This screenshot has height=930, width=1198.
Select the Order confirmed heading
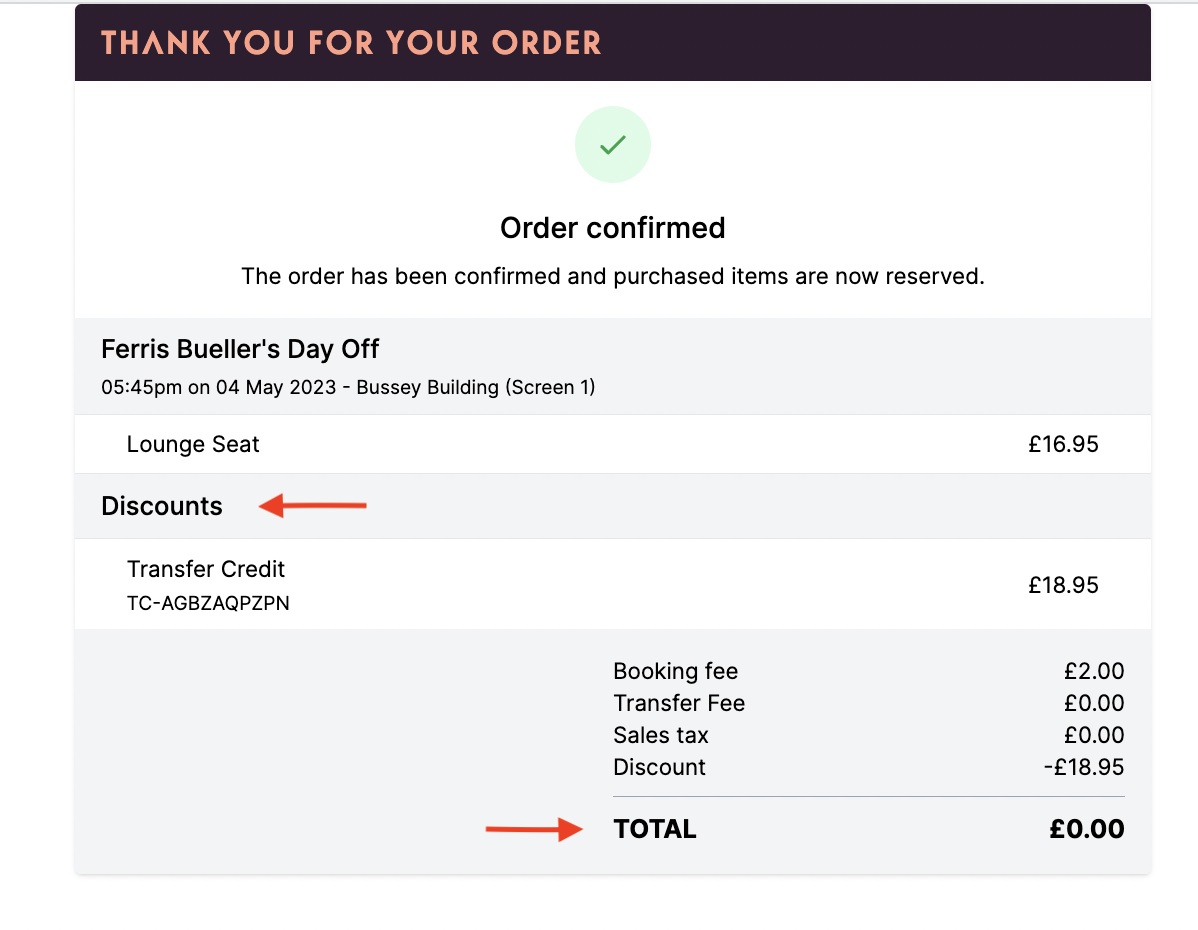tap(613, 228)
